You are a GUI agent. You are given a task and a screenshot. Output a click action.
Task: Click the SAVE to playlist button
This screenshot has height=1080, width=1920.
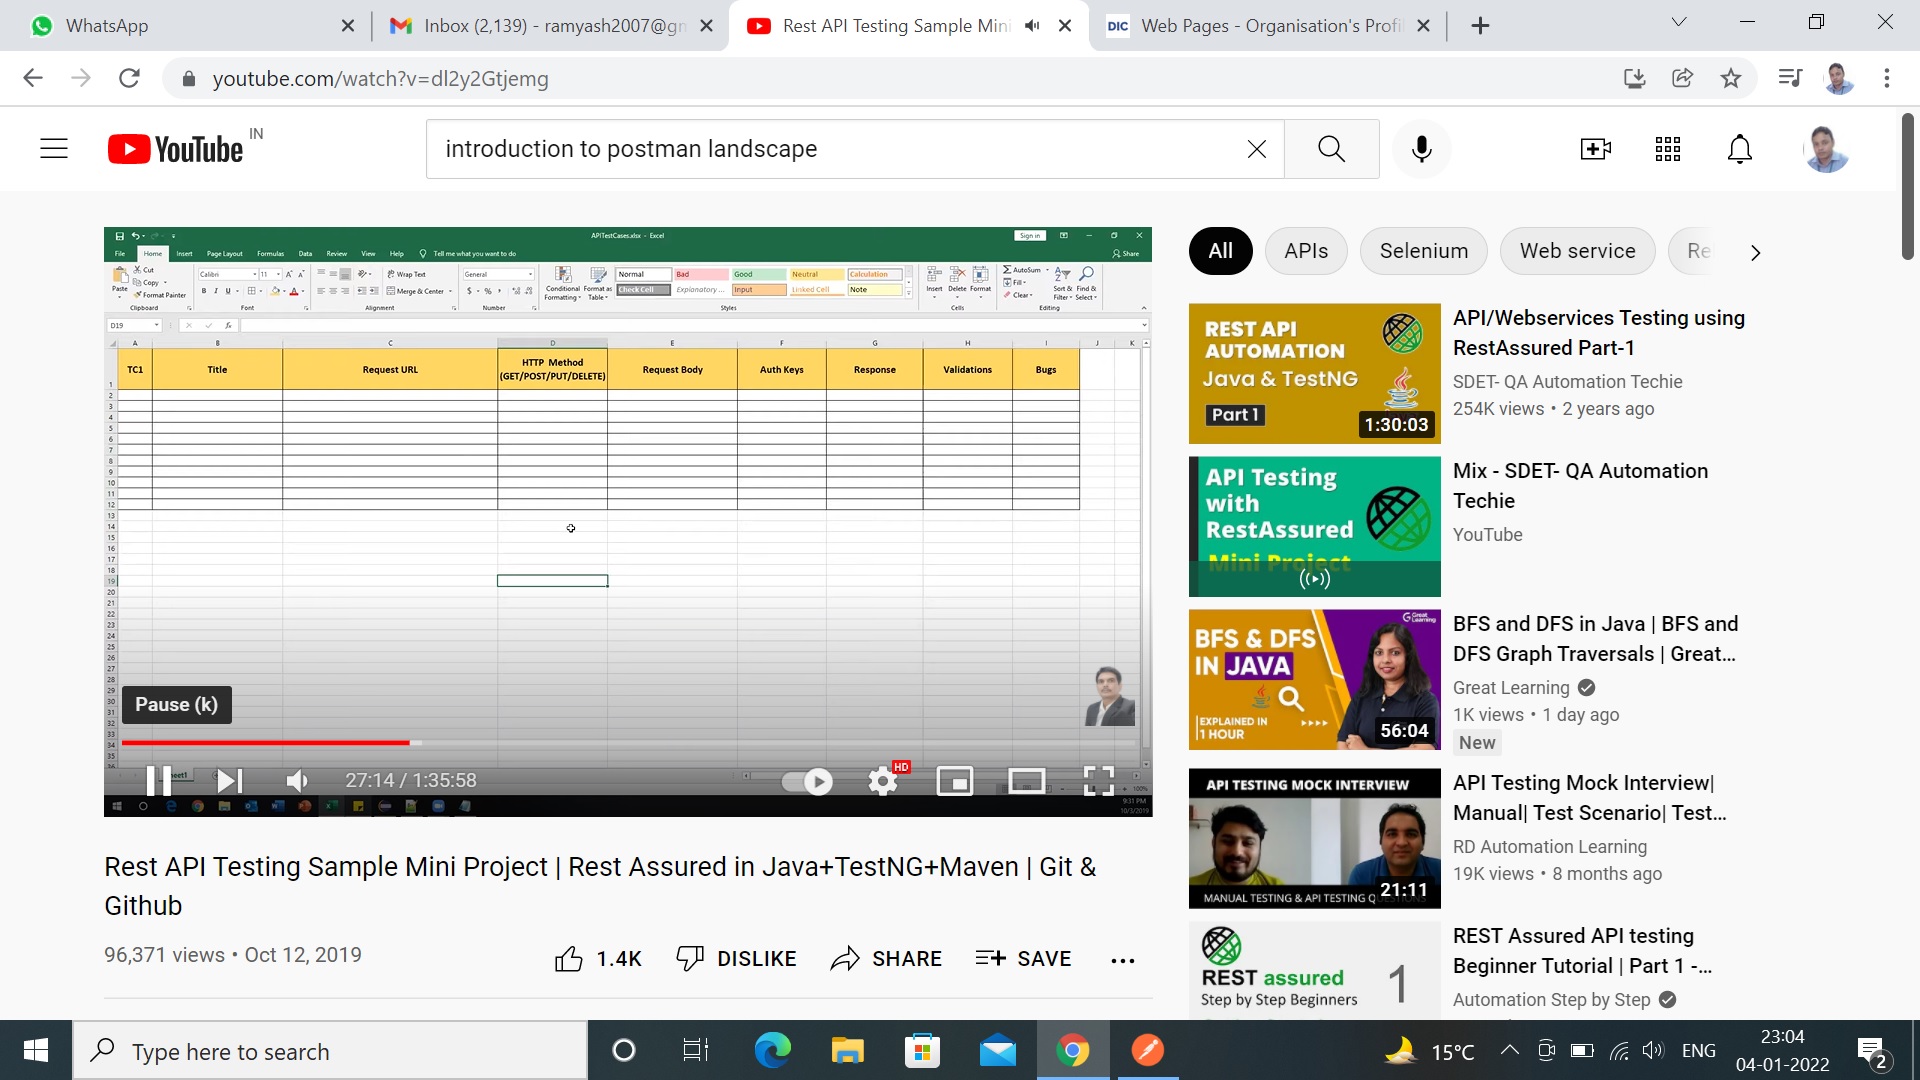pyautogui.click(x=1023, y=959)
